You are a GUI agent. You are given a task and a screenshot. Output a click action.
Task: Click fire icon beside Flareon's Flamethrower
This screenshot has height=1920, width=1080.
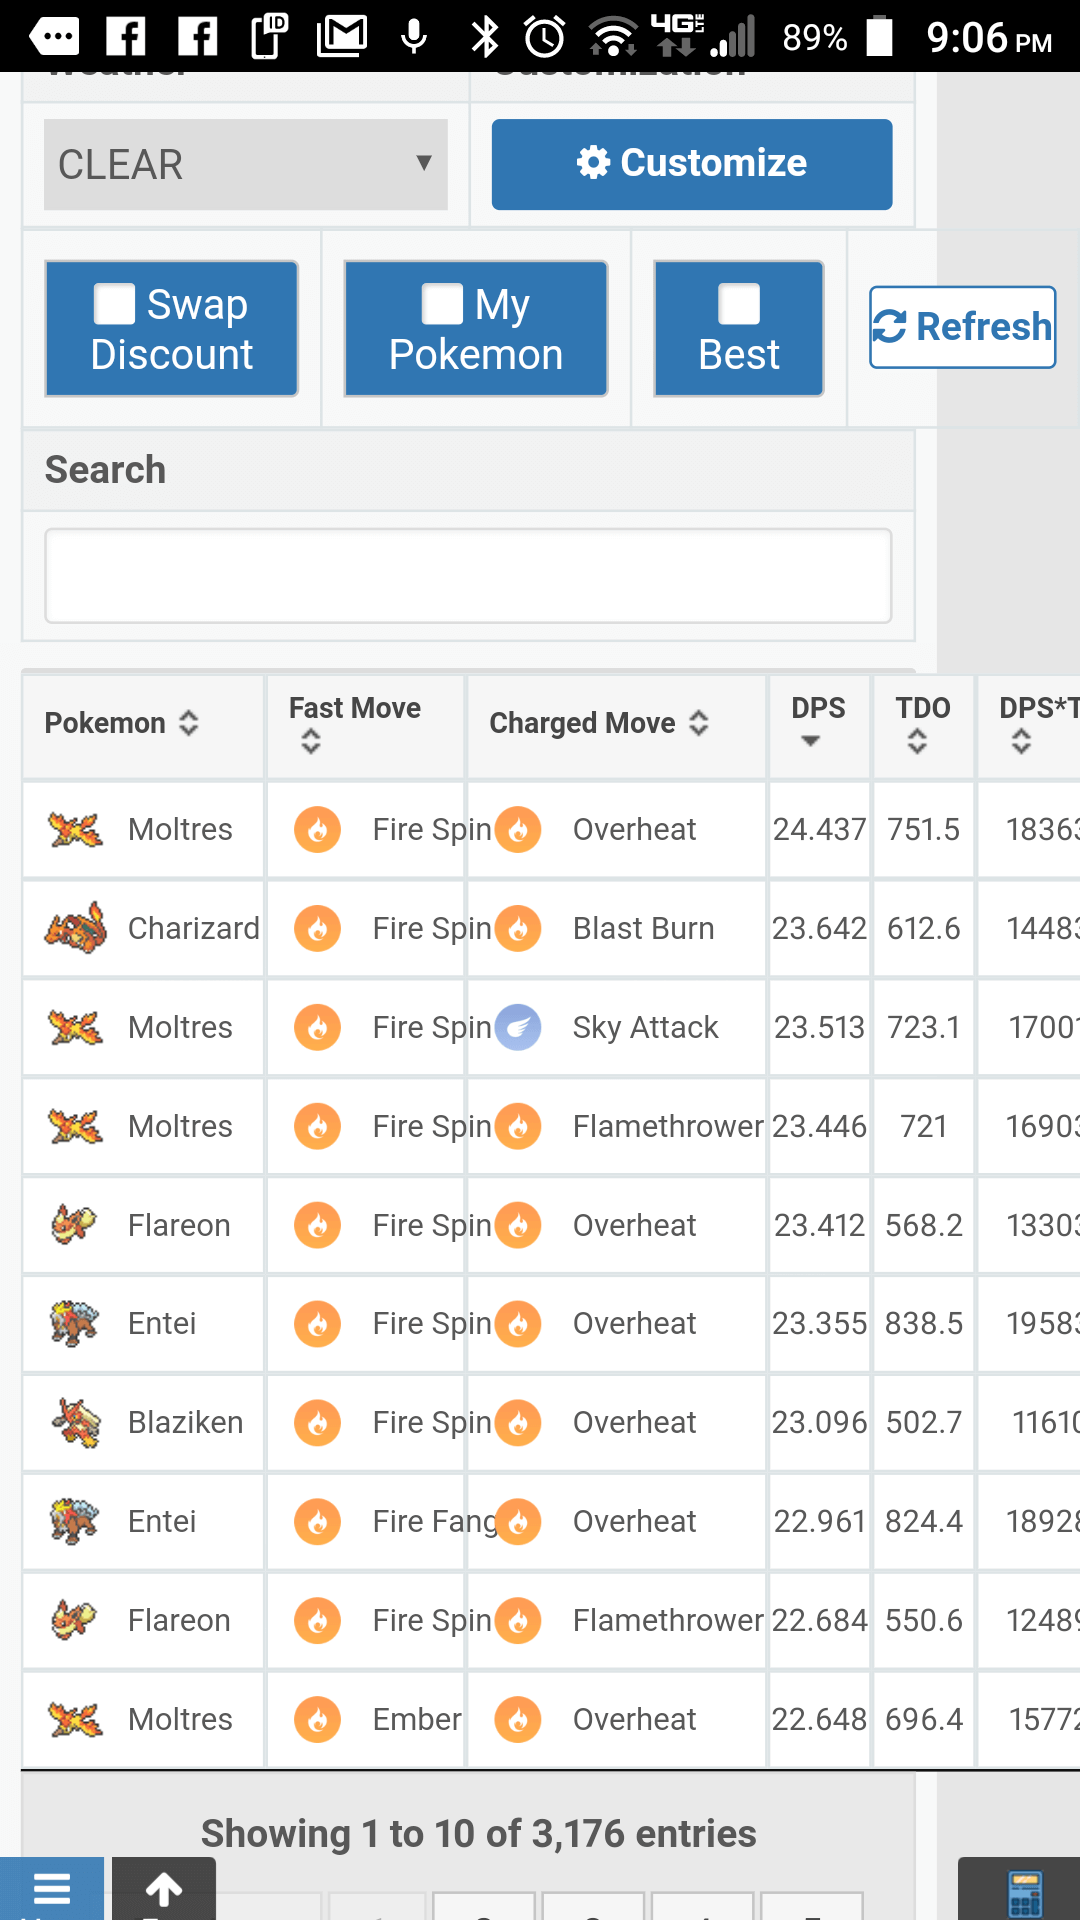(518, 1620)
